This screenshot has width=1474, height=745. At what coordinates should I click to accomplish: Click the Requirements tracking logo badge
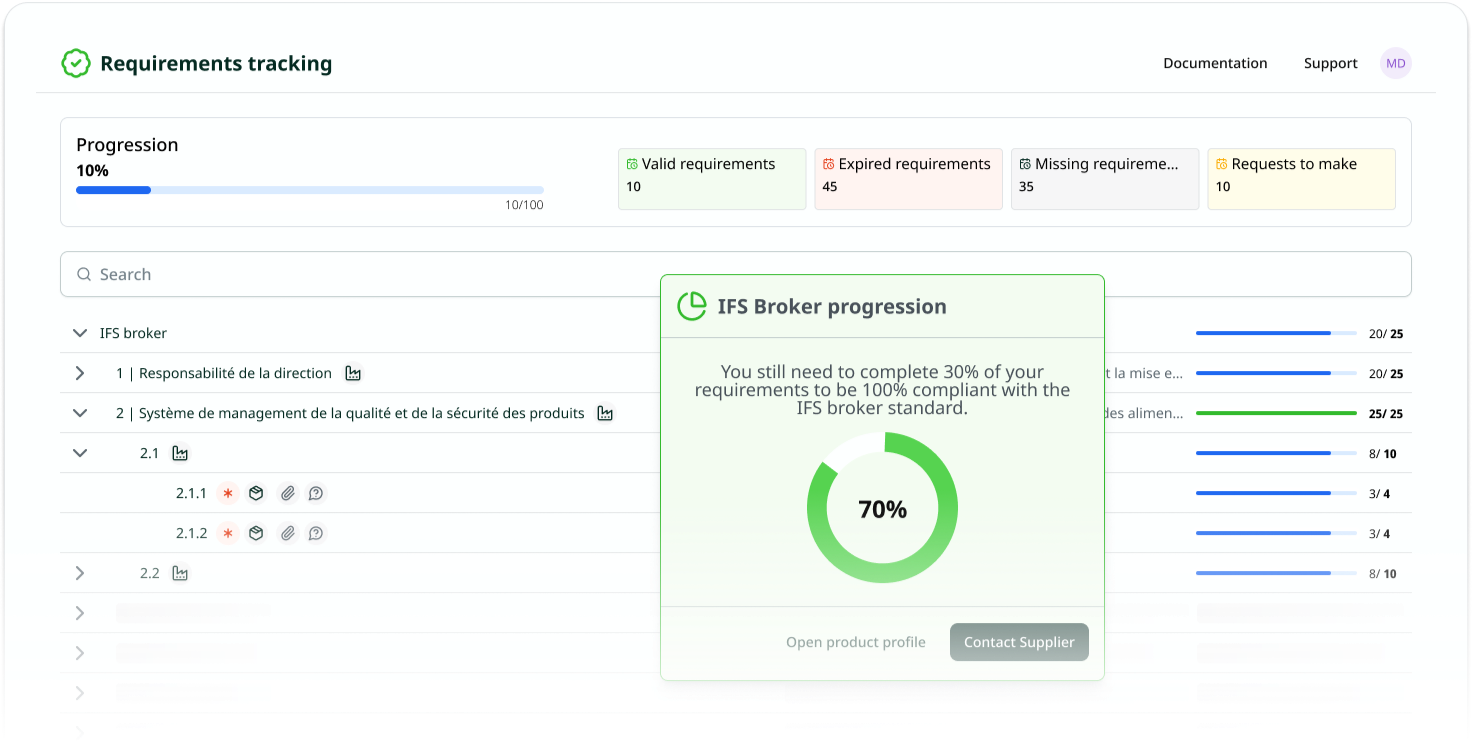76,64
